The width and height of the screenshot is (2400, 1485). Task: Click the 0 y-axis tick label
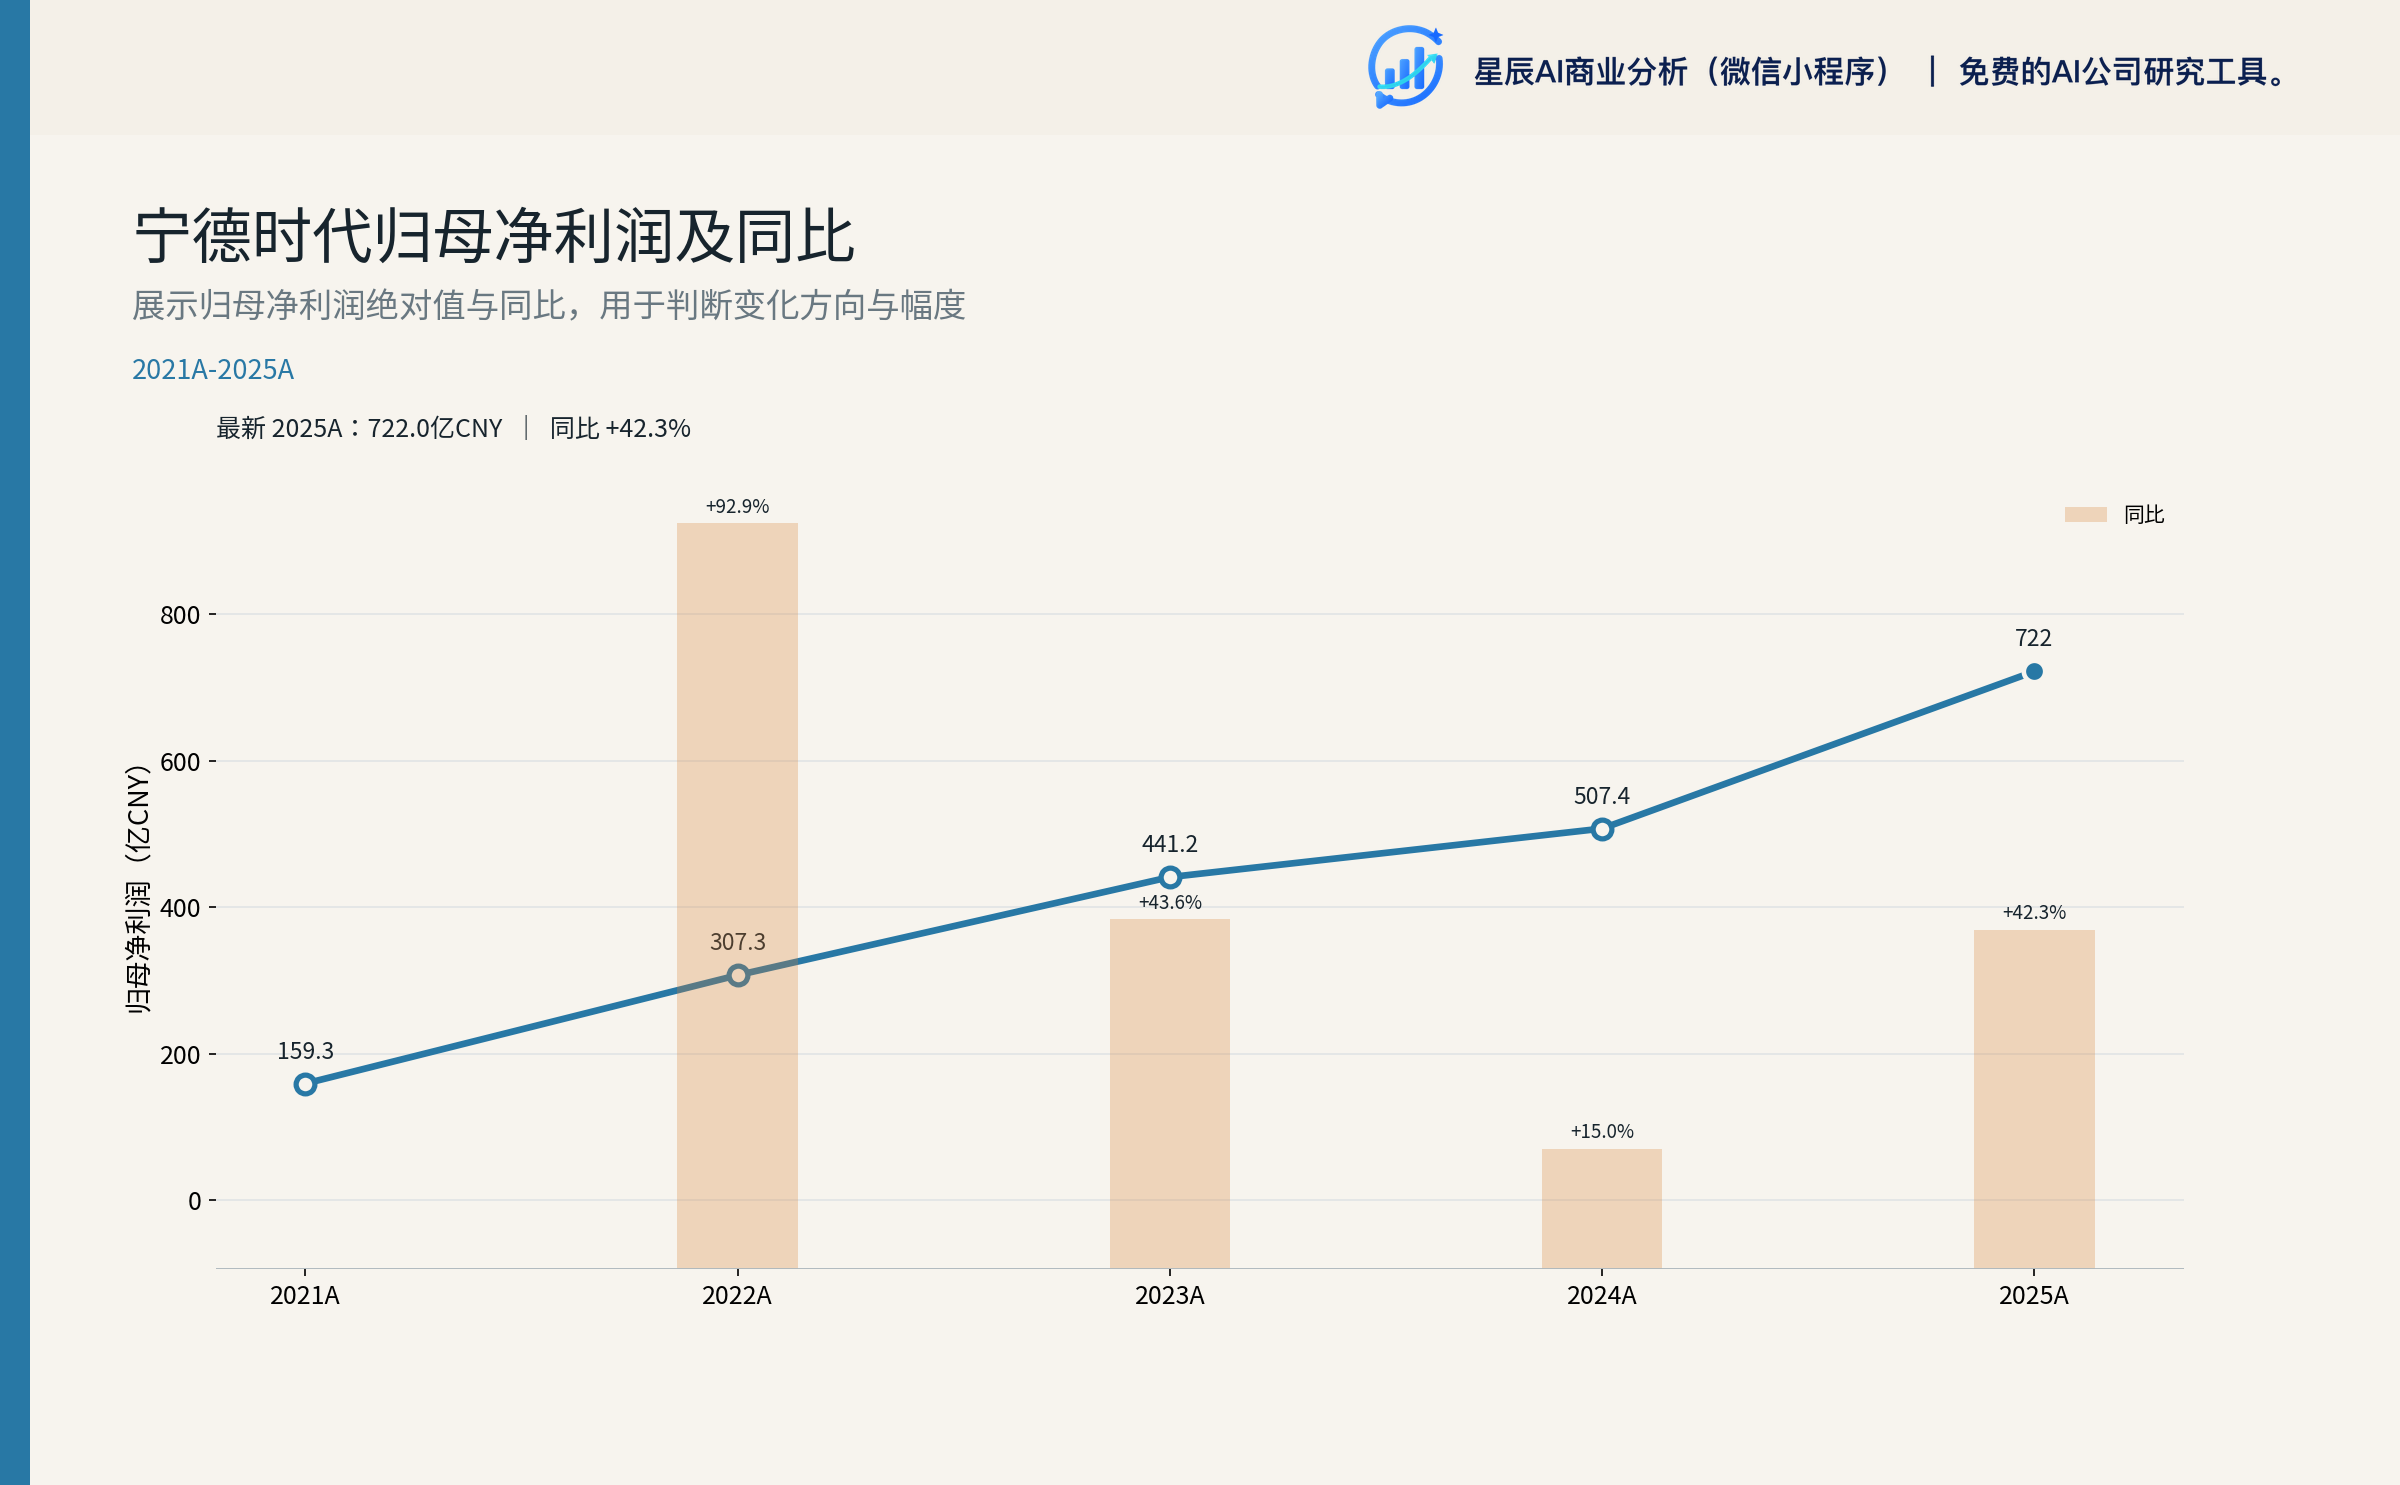tap(195, 1201)
